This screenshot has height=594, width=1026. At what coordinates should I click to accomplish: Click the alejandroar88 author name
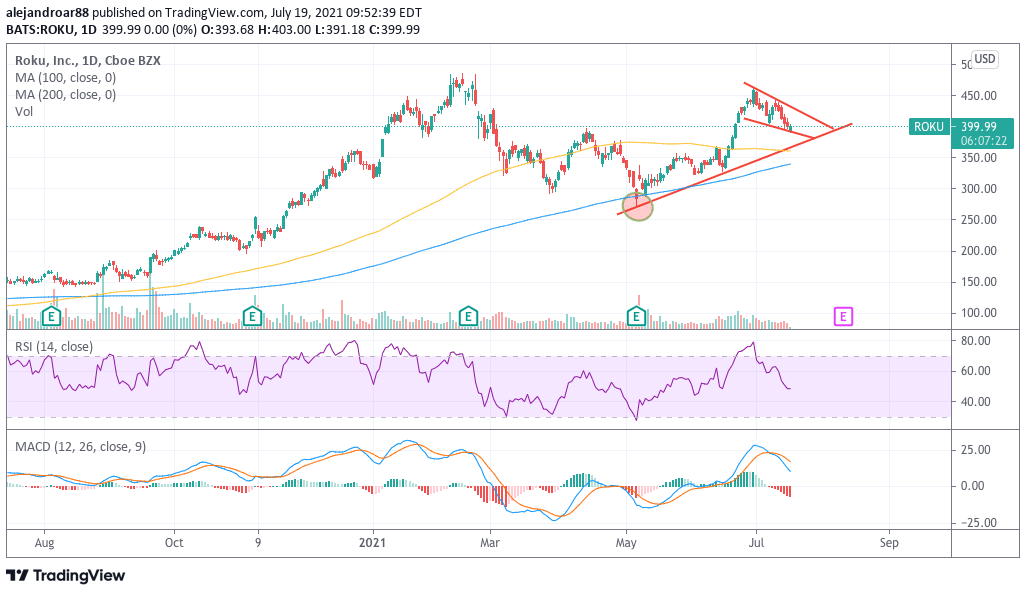coord(46,12)
